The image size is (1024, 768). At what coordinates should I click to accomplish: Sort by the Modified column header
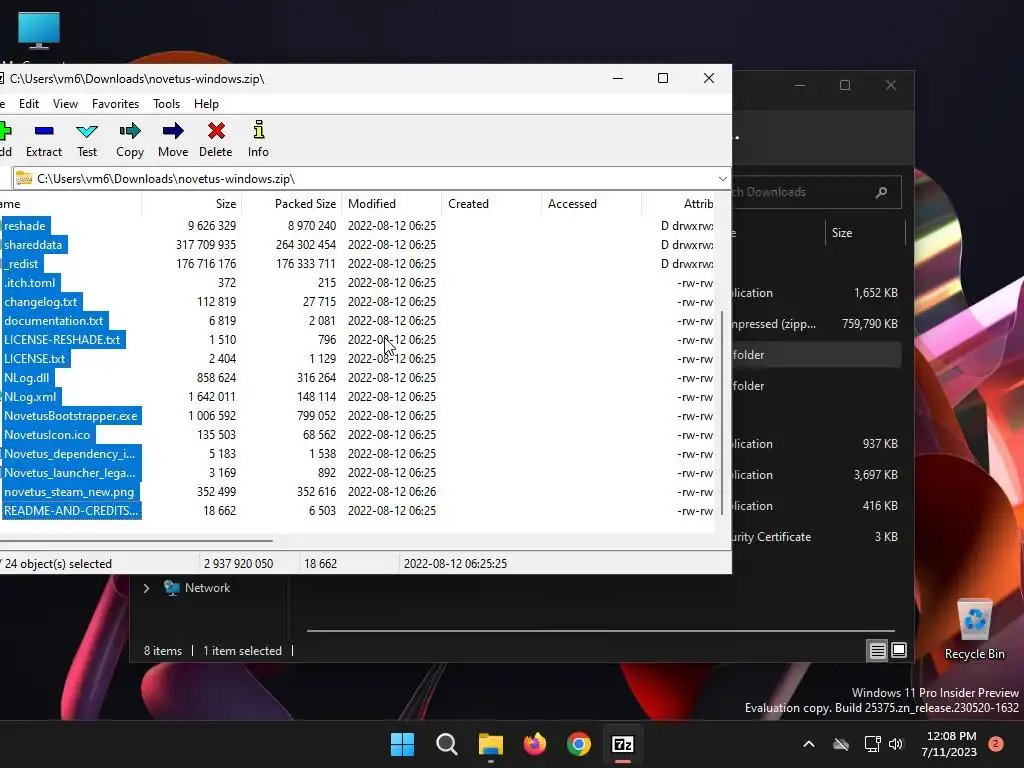(x=392, y=204)
